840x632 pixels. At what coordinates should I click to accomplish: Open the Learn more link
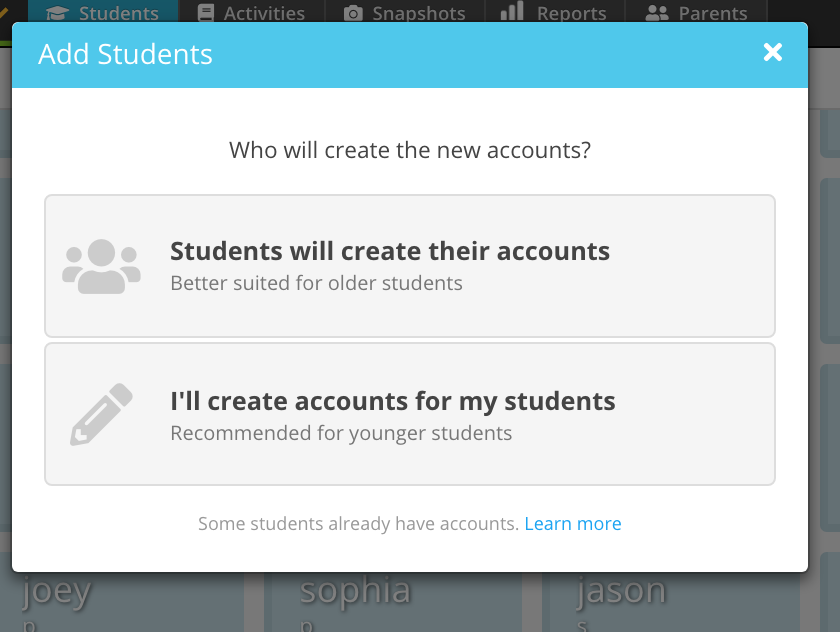click(x=573, y=523)
